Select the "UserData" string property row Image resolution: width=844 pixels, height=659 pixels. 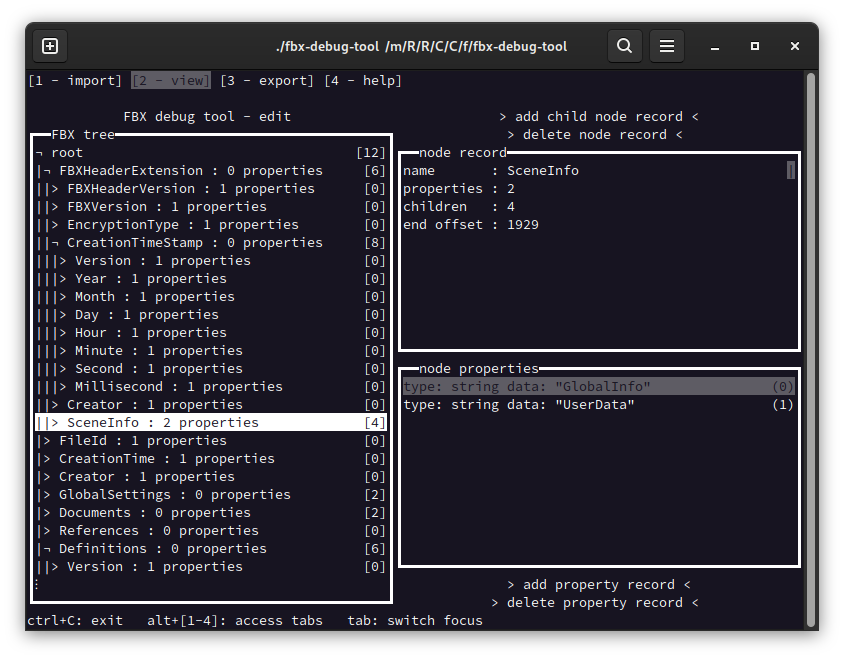pyautogui.click(x=598, y=405)
